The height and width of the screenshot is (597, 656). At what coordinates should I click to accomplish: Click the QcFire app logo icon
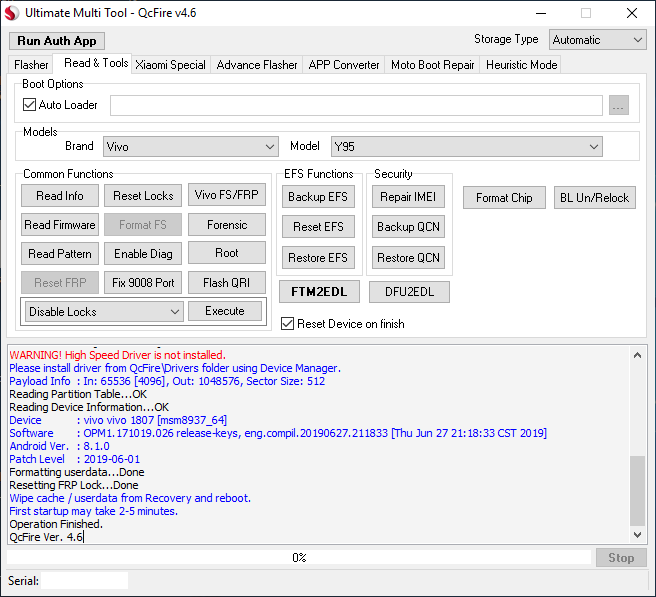click(x=12, y=13)
